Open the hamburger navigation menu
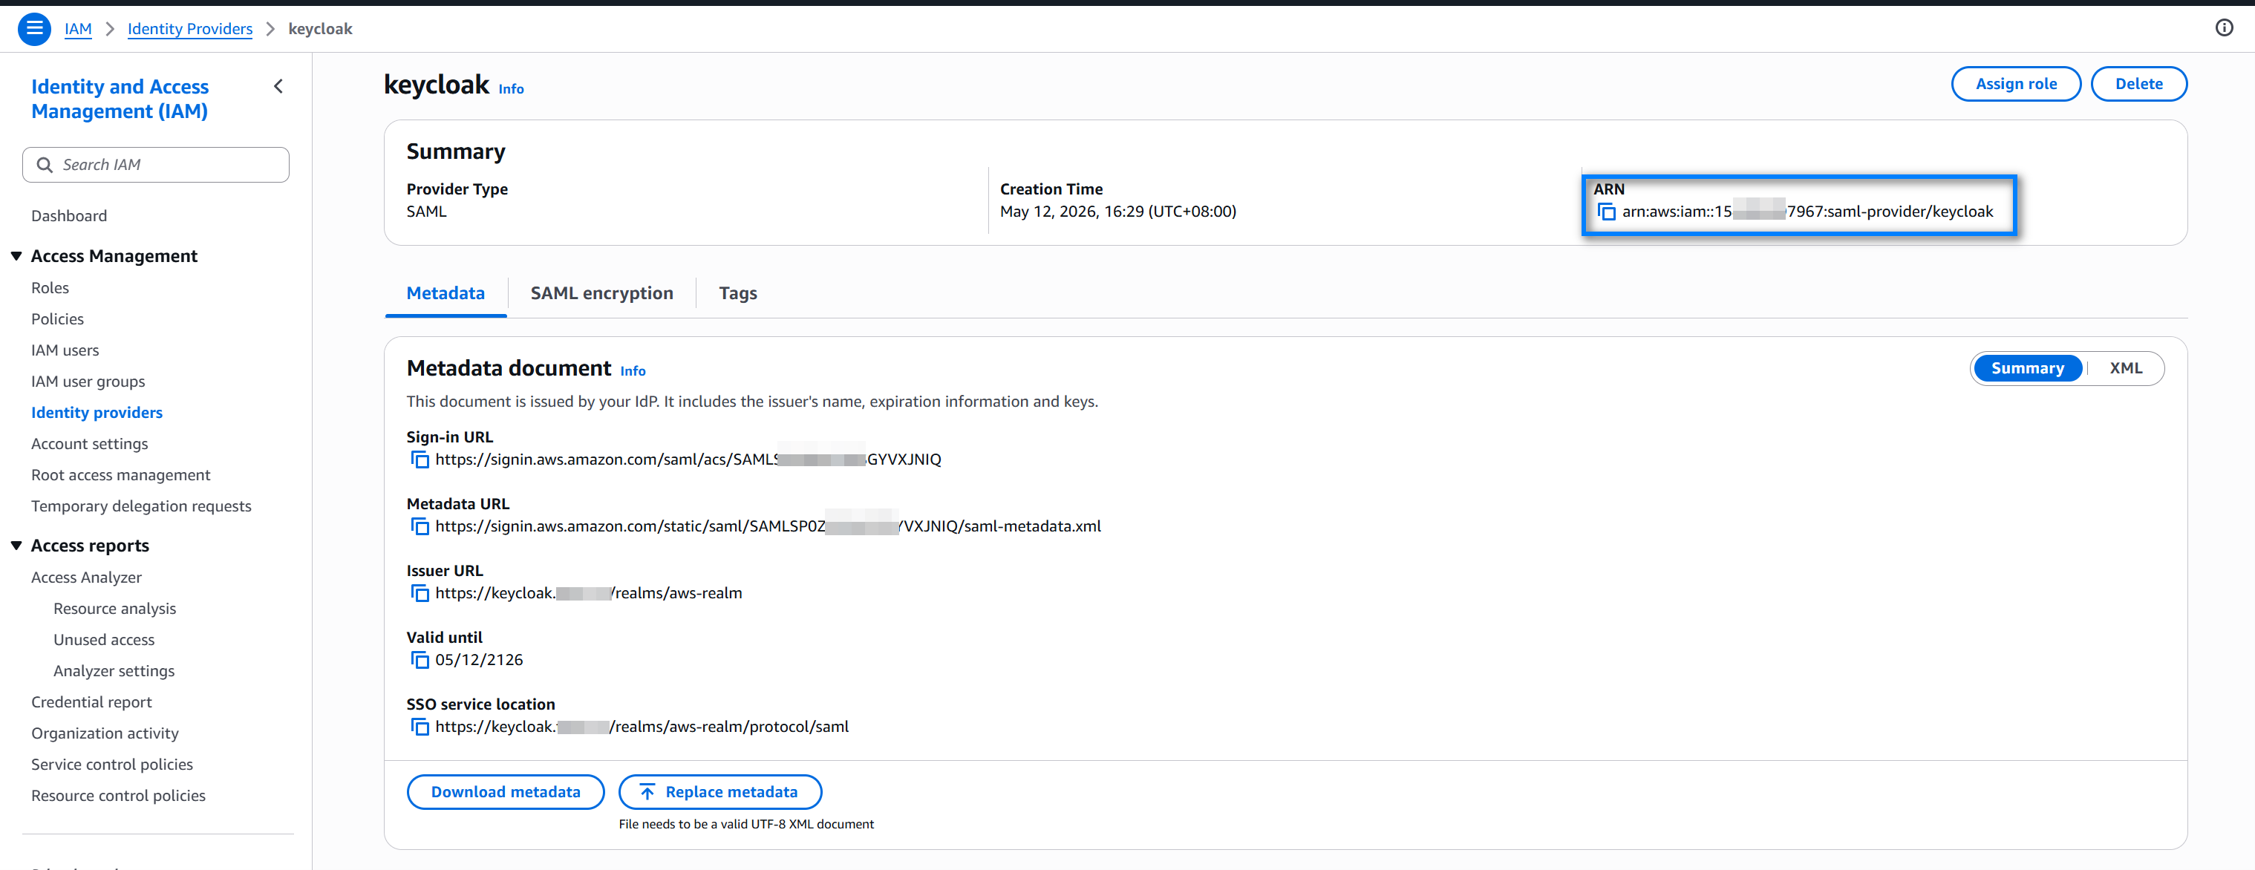This screenshot has width=2255, height=870. pyautogui.click(x=35, y=29)
